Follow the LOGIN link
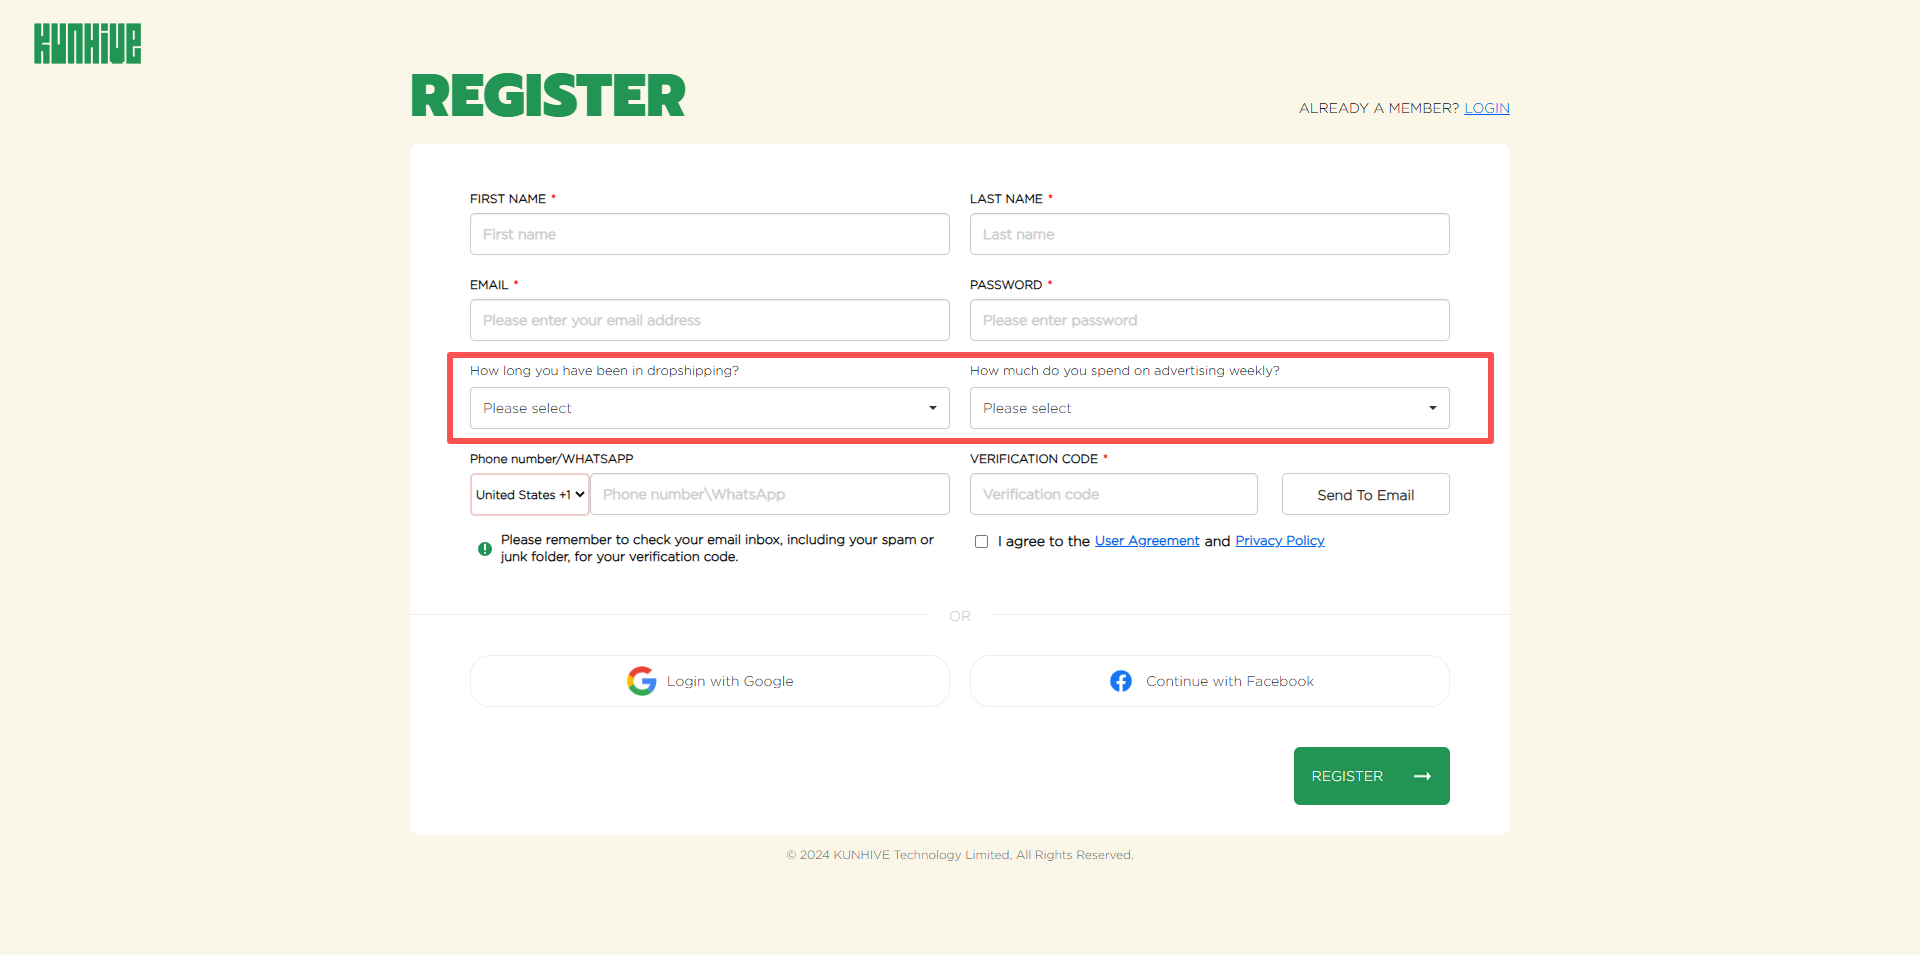This screenshot has height=955, width=1920. [1486, 108]
